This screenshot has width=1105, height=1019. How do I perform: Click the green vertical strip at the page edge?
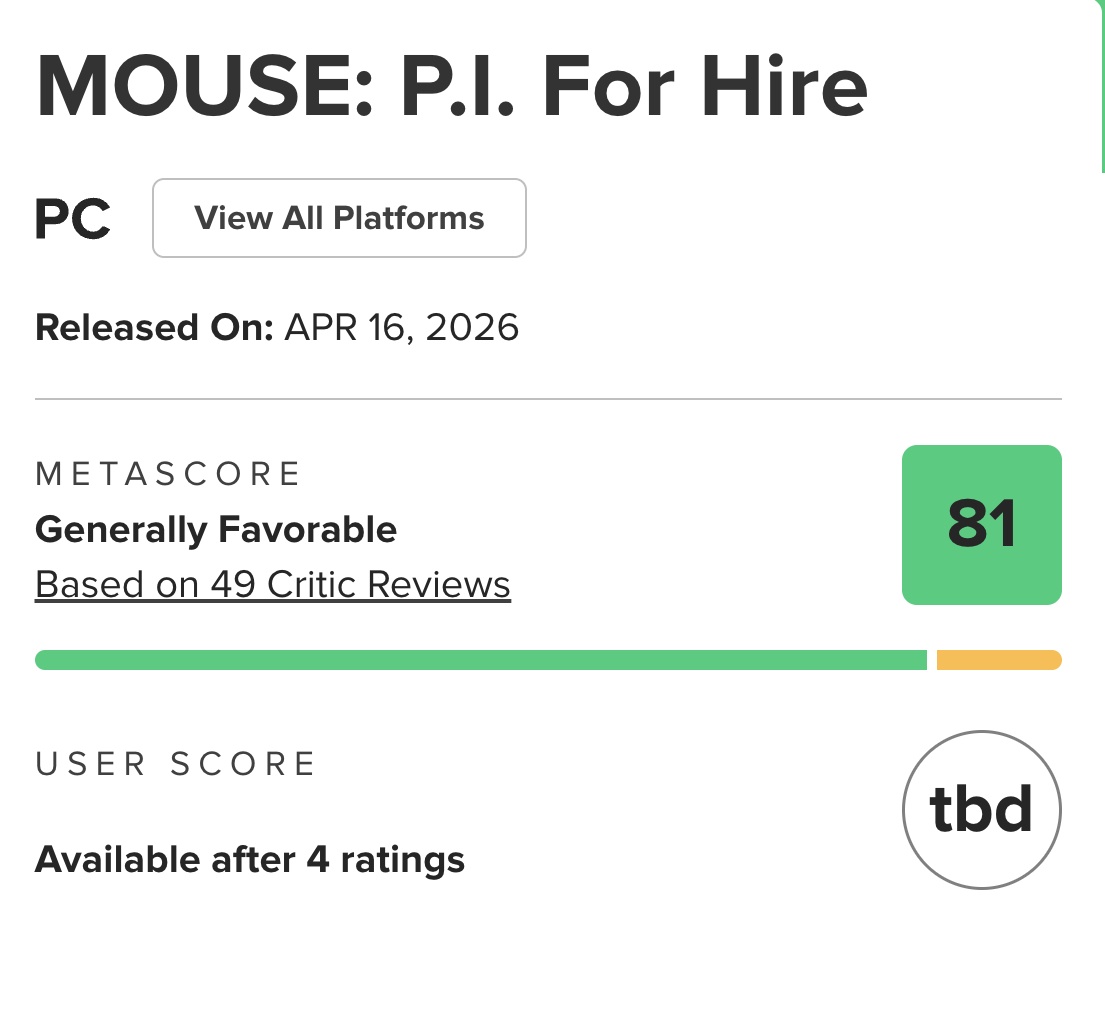pos(1102,86)
